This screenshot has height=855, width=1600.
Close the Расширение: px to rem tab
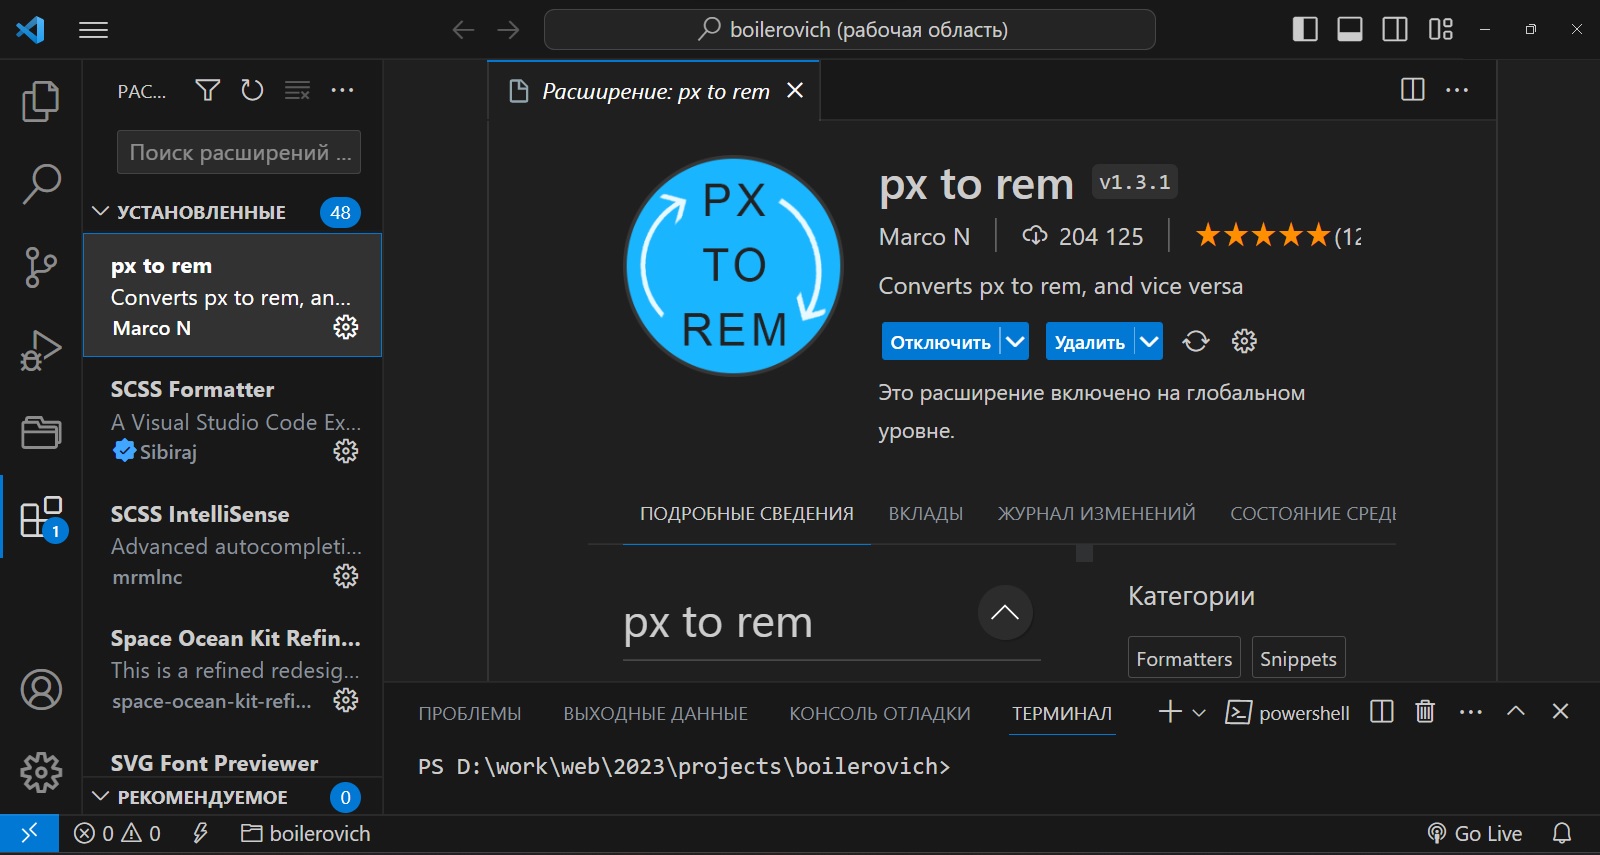[795, 91]
